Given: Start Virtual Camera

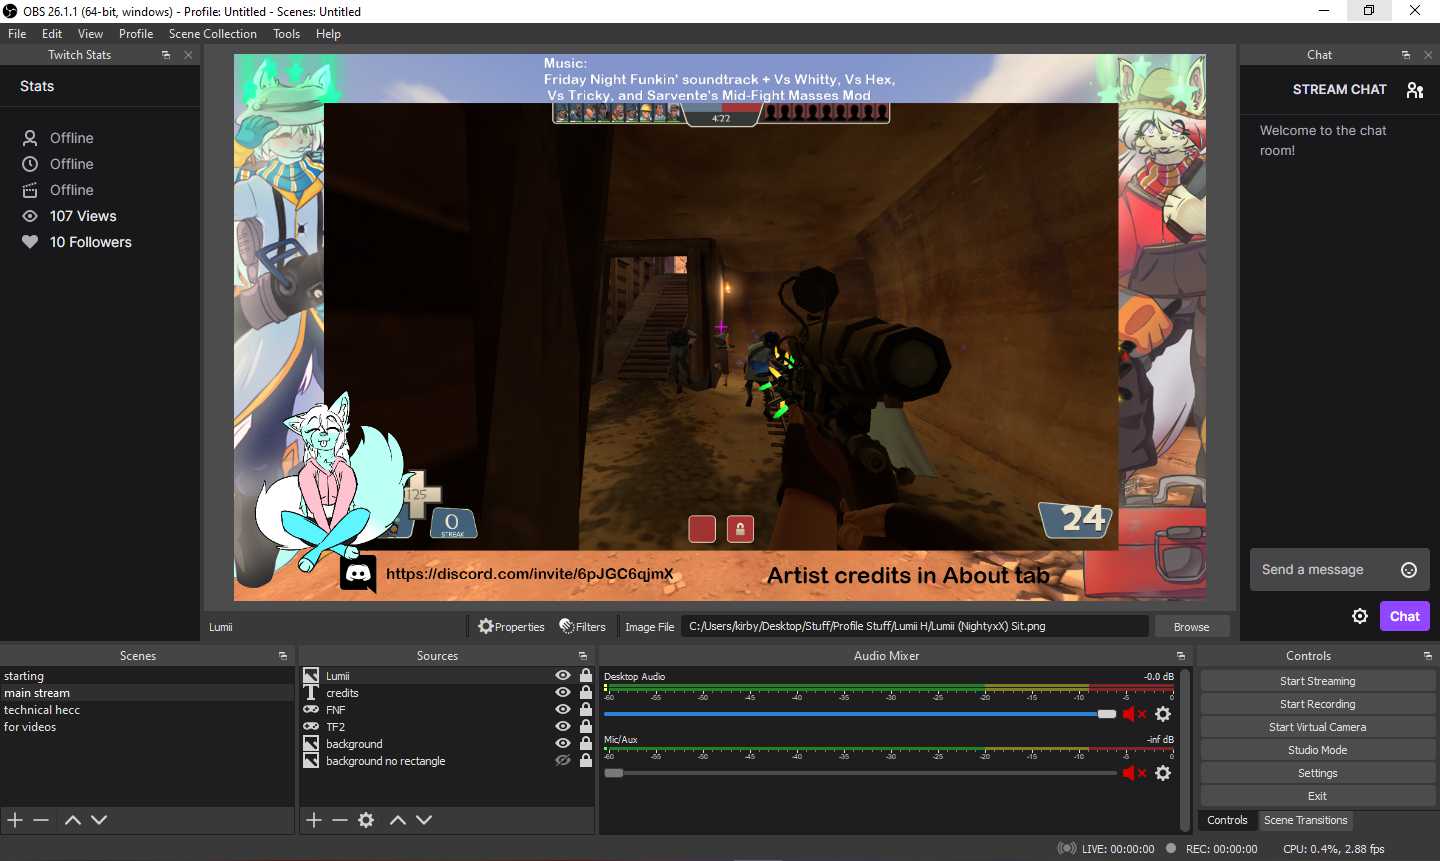Looking at the screenshot, I should (x=1318, y=727).
